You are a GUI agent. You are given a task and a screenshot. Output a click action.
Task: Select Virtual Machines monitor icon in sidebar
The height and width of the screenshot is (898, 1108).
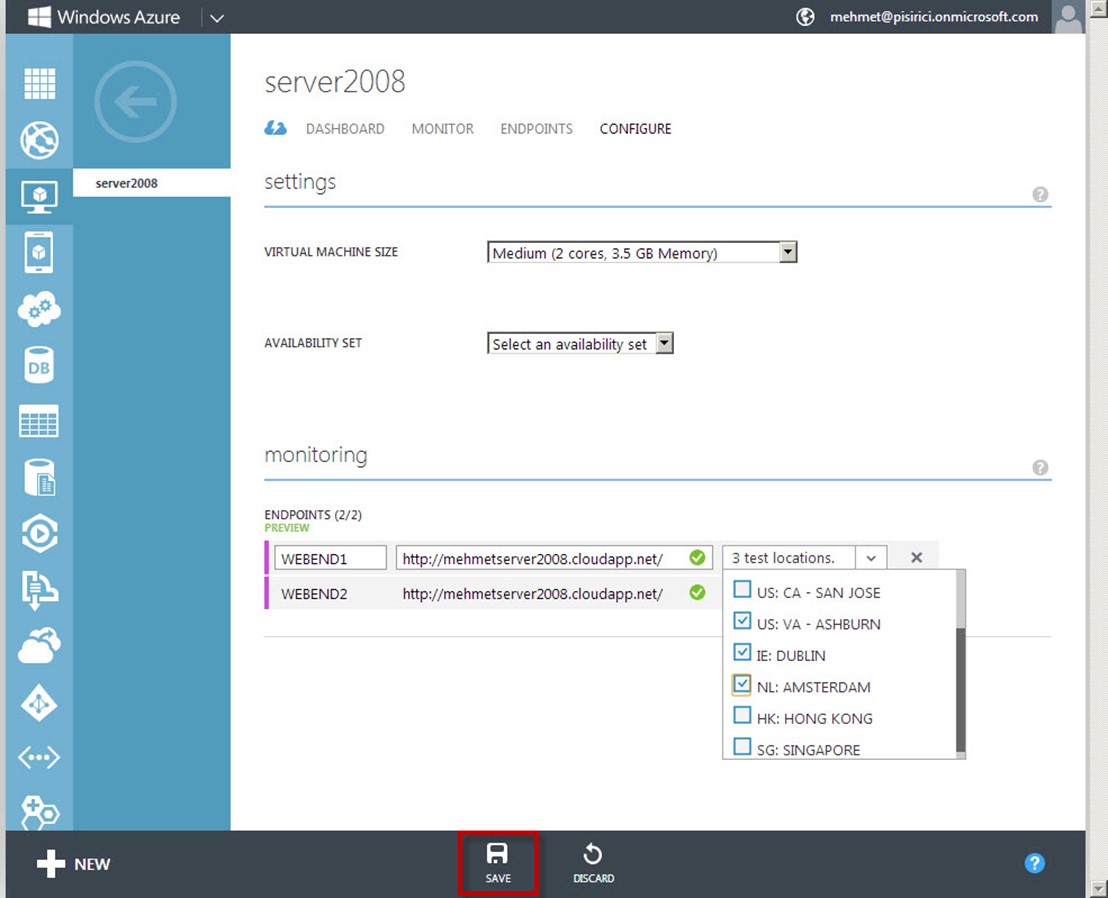[40, 196]
